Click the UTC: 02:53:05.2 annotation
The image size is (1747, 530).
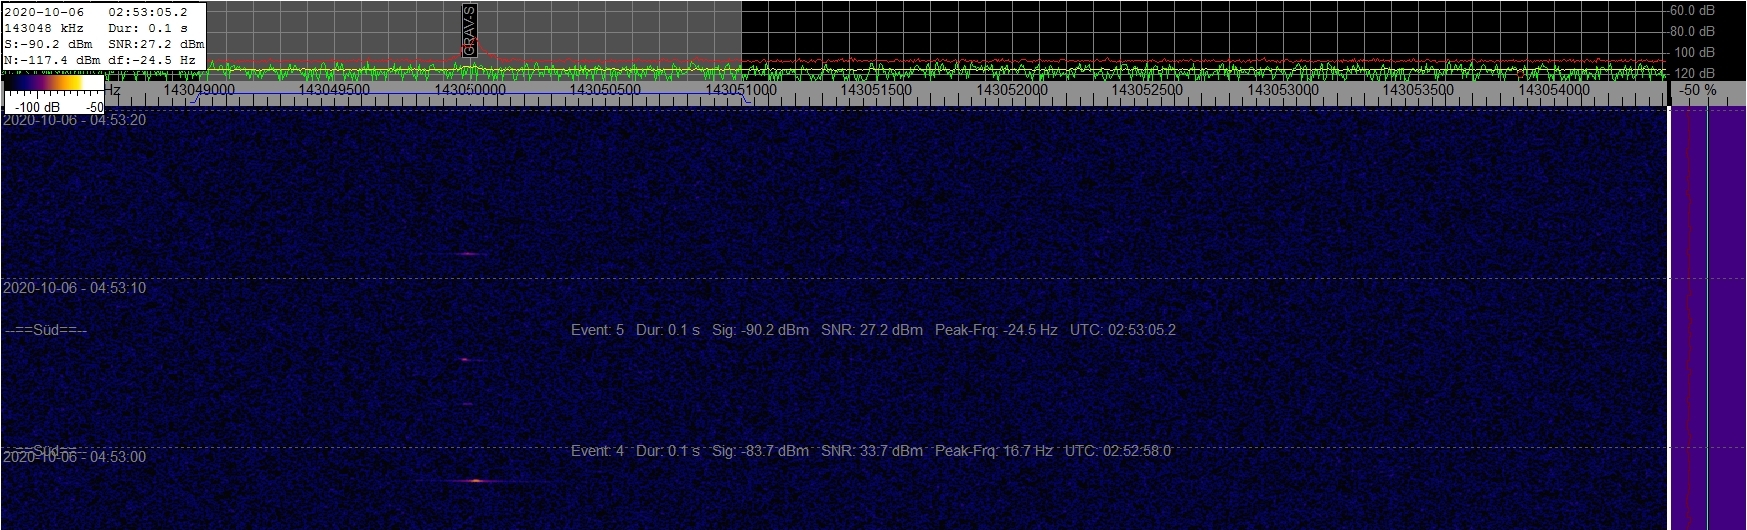click(x=1123, y=330)
